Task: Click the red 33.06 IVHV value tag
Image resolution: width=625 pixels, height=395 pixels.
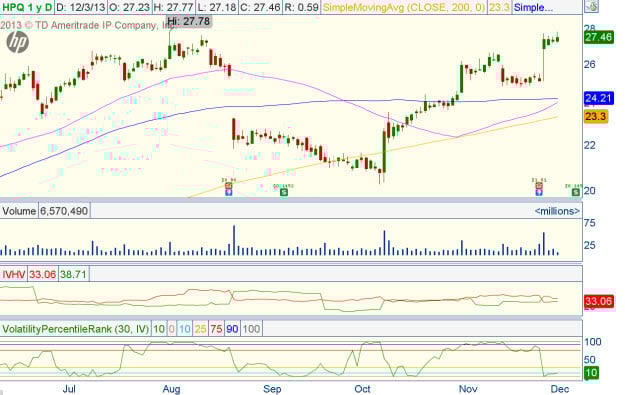Action: tap(599, 301)
